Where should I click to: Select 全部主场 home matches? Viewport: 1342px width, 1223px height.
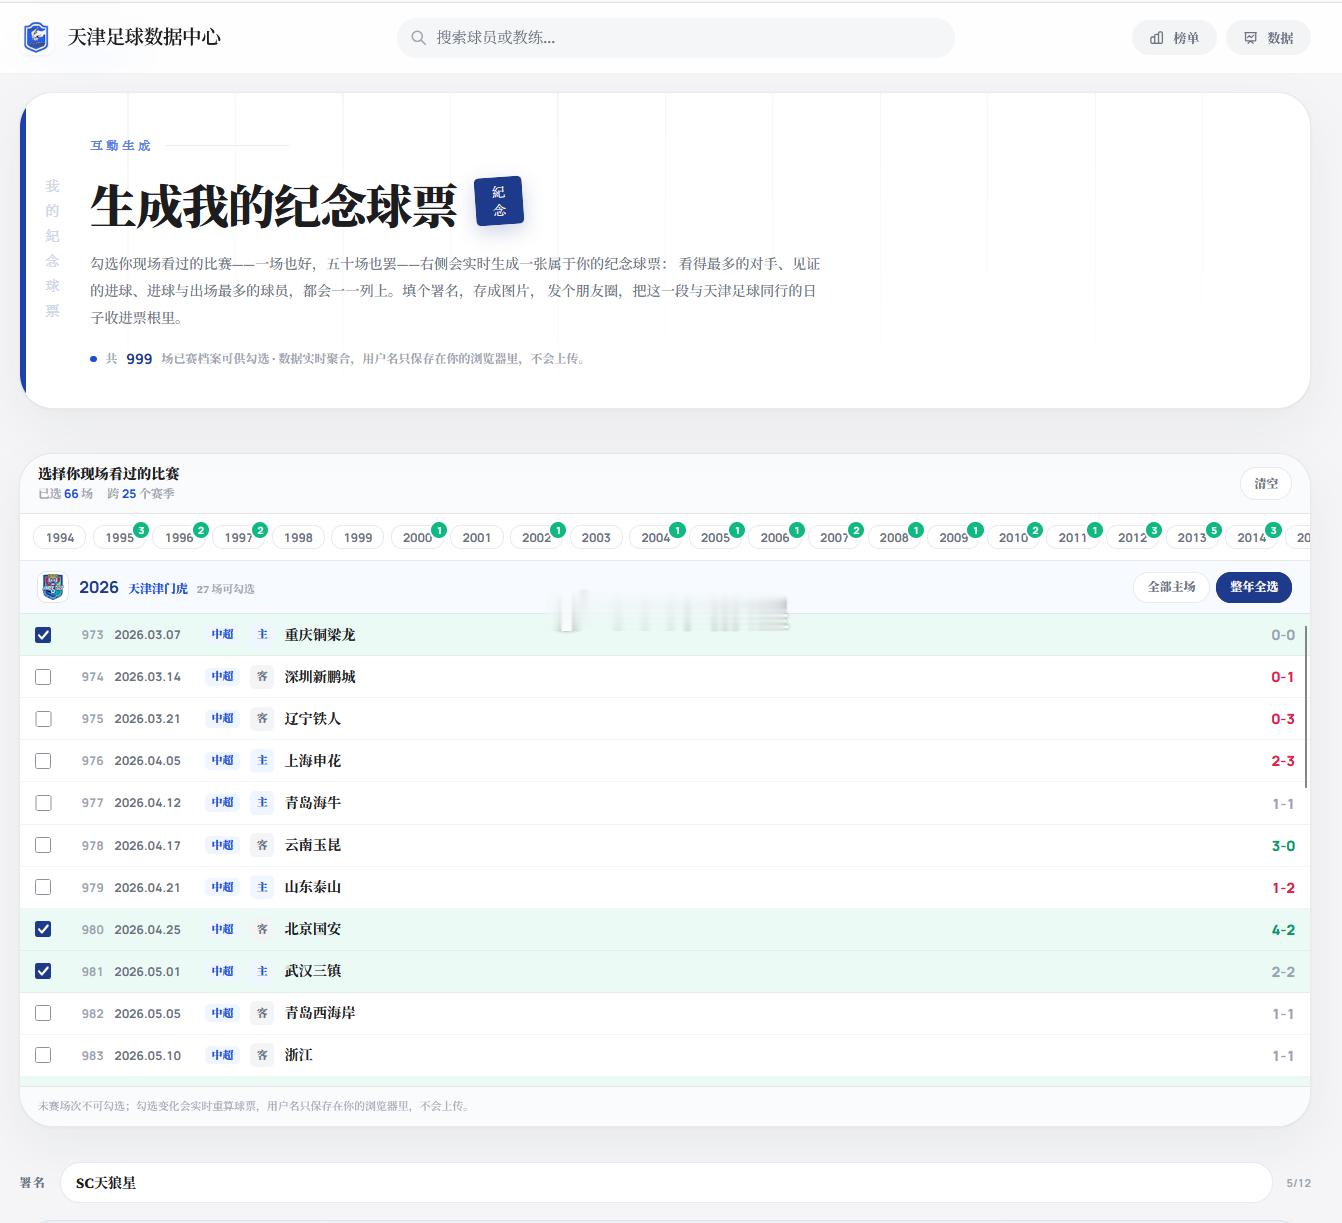coord(1171,587)
